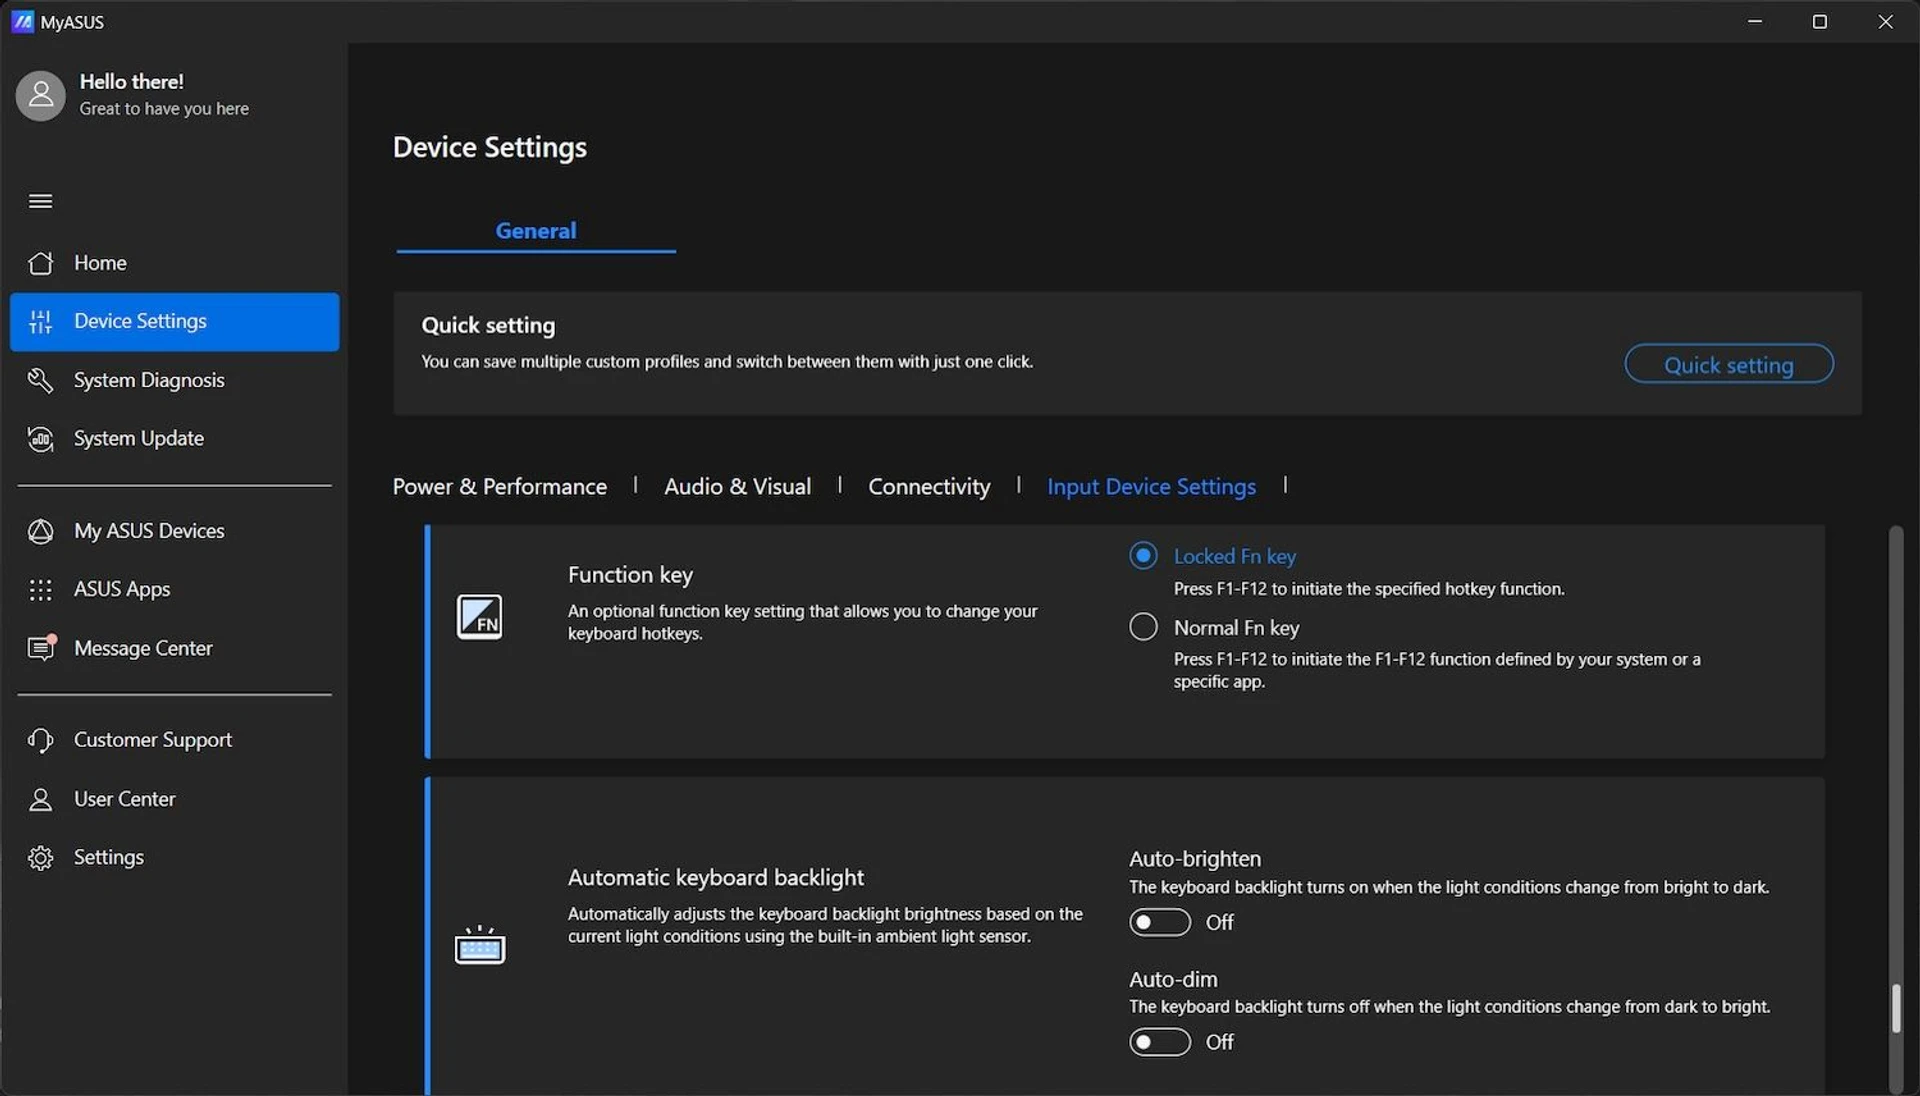1920x1096 pixels.
Task: Minimize the MyASUS window
Action: tap(1754, 21)
